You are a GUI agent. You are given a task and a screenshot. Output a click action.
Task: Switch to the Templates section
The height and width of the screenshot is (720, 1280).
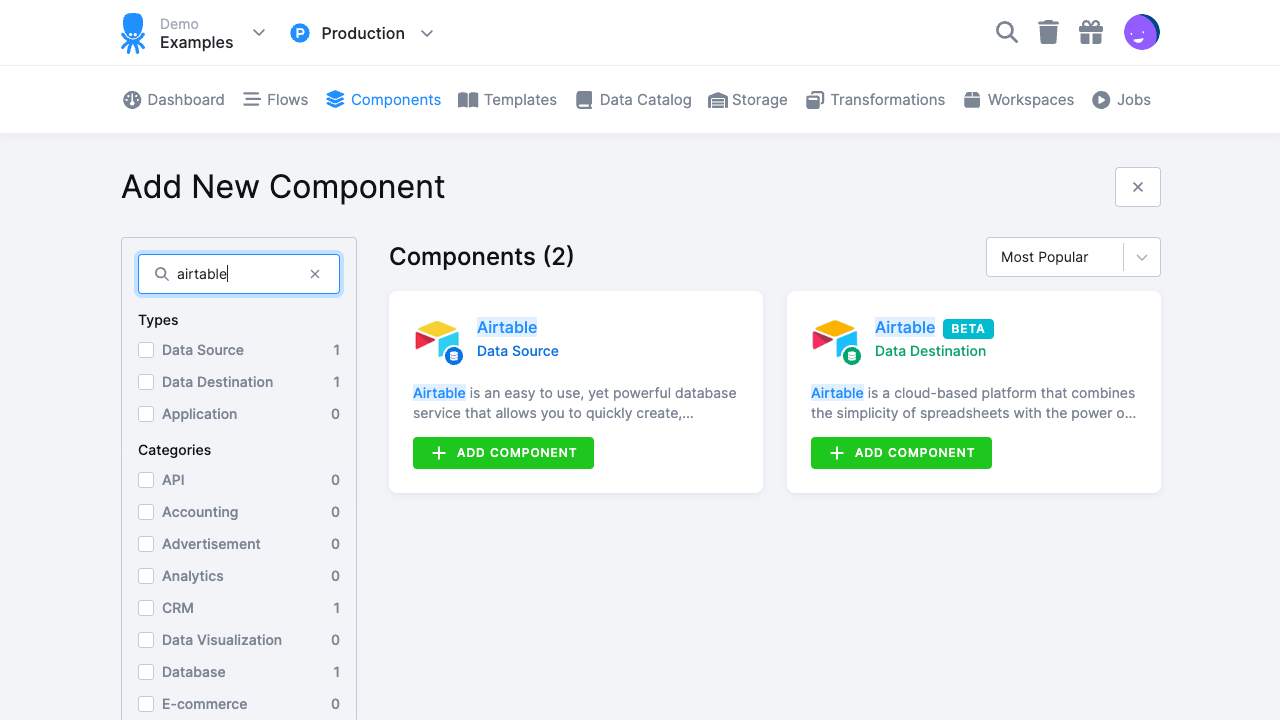click(x=507, y=99)
